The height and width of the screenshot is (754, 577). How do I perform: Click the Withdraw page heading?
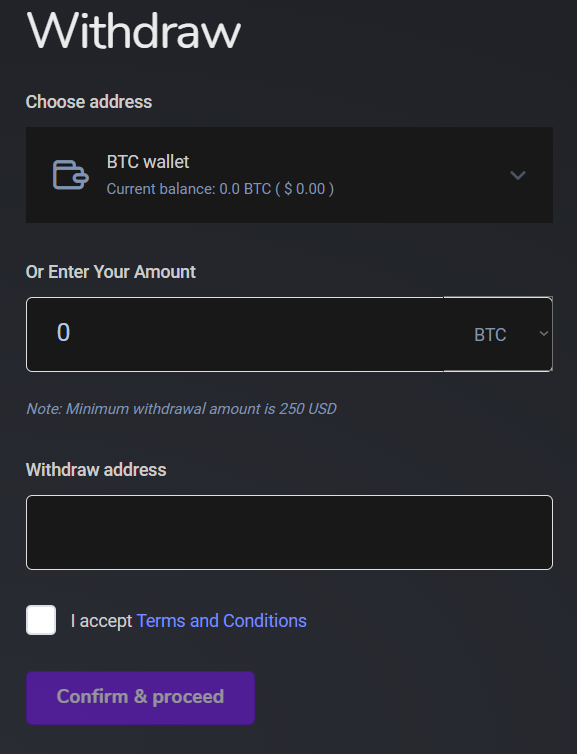pos(134,31)
